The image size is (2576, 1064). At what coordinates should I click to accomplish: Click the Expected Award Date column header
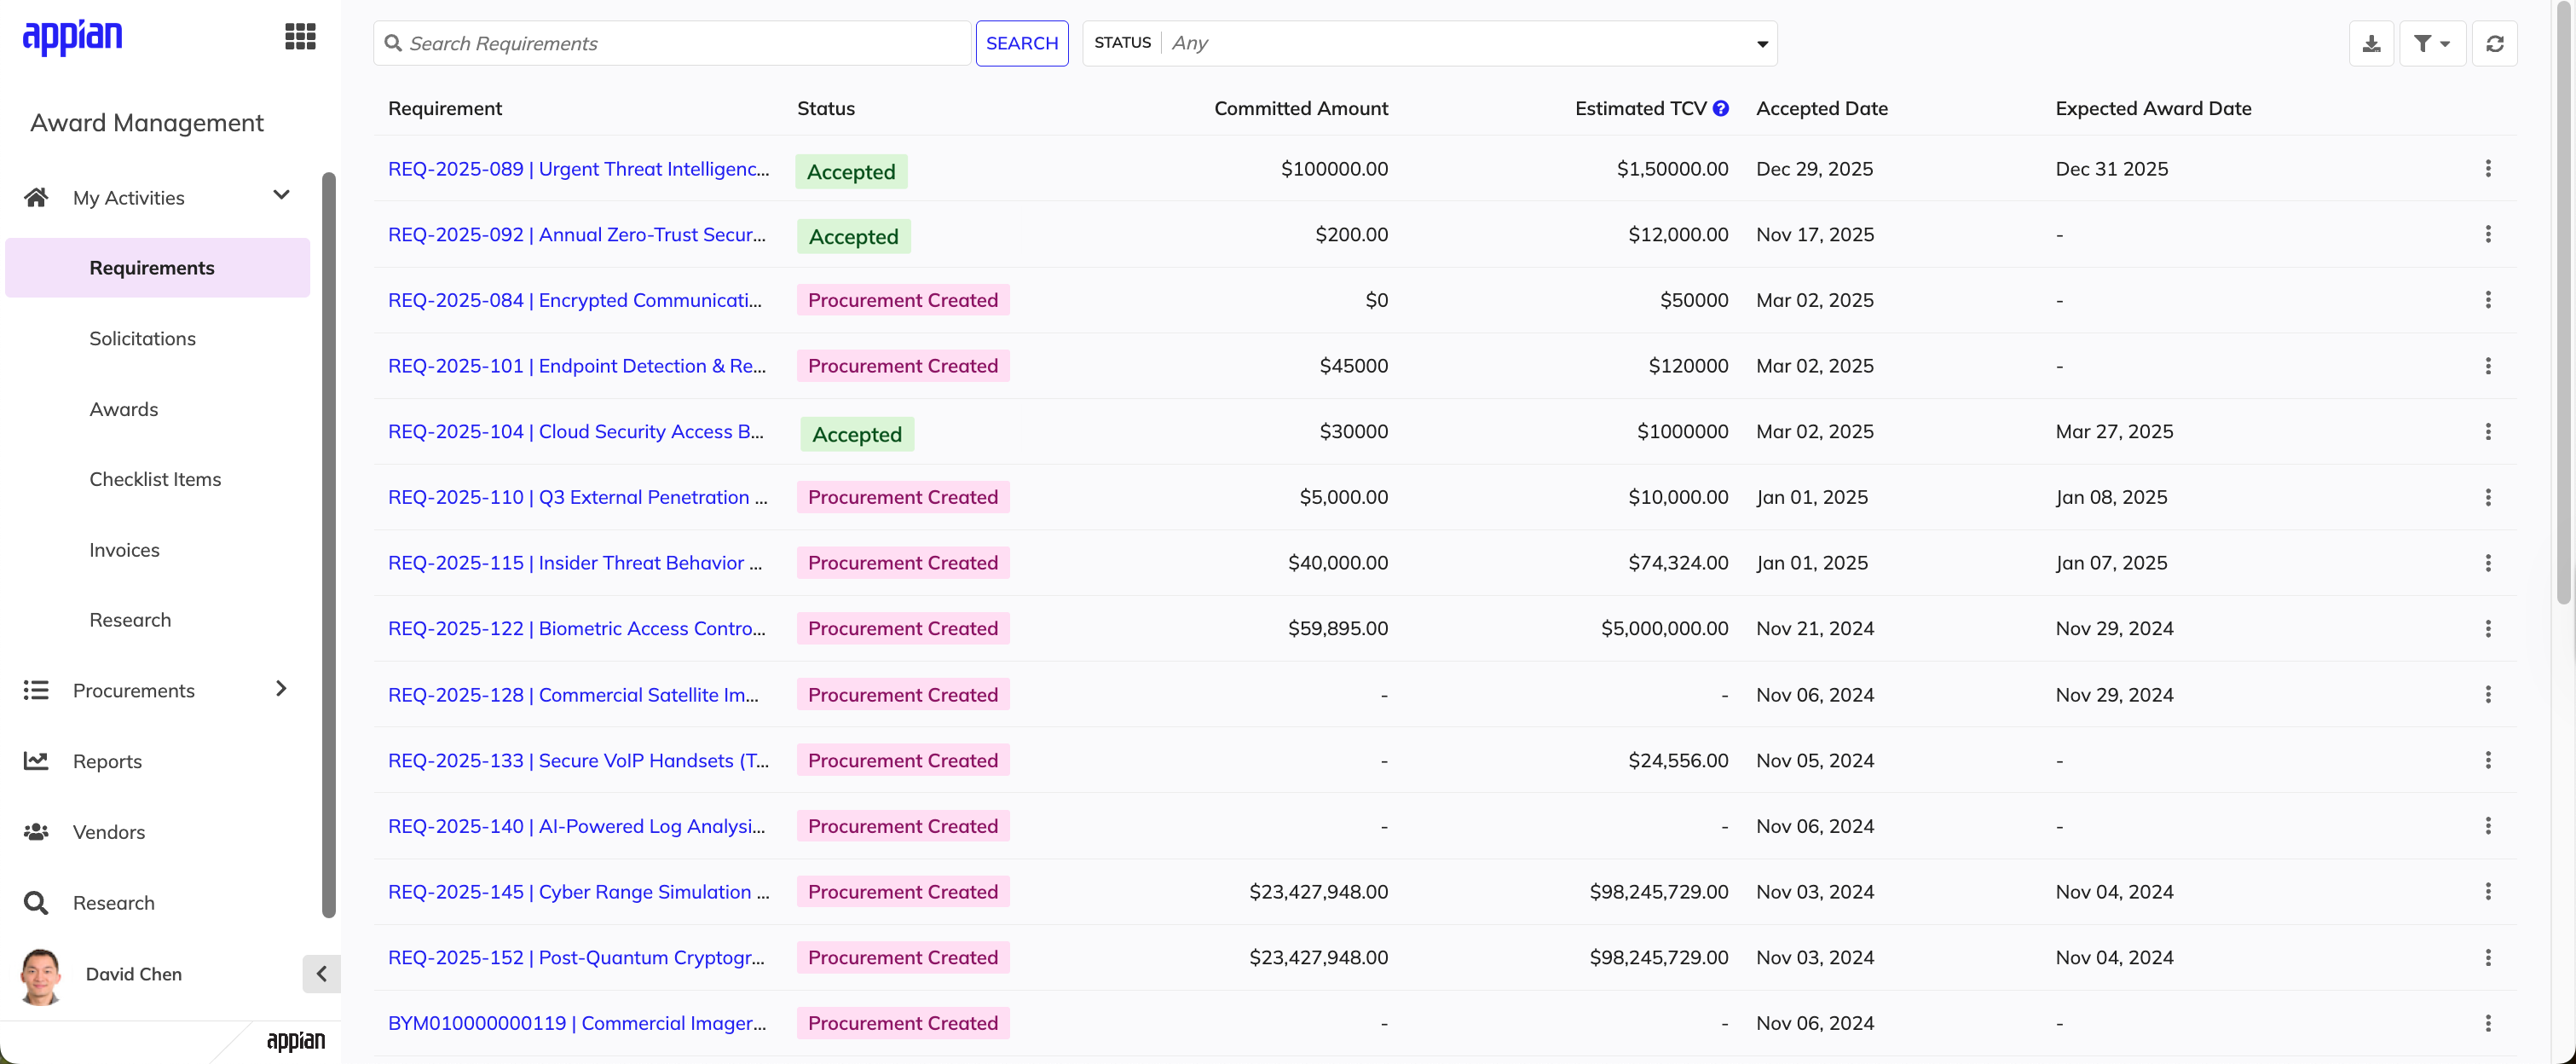point(2153,109)
